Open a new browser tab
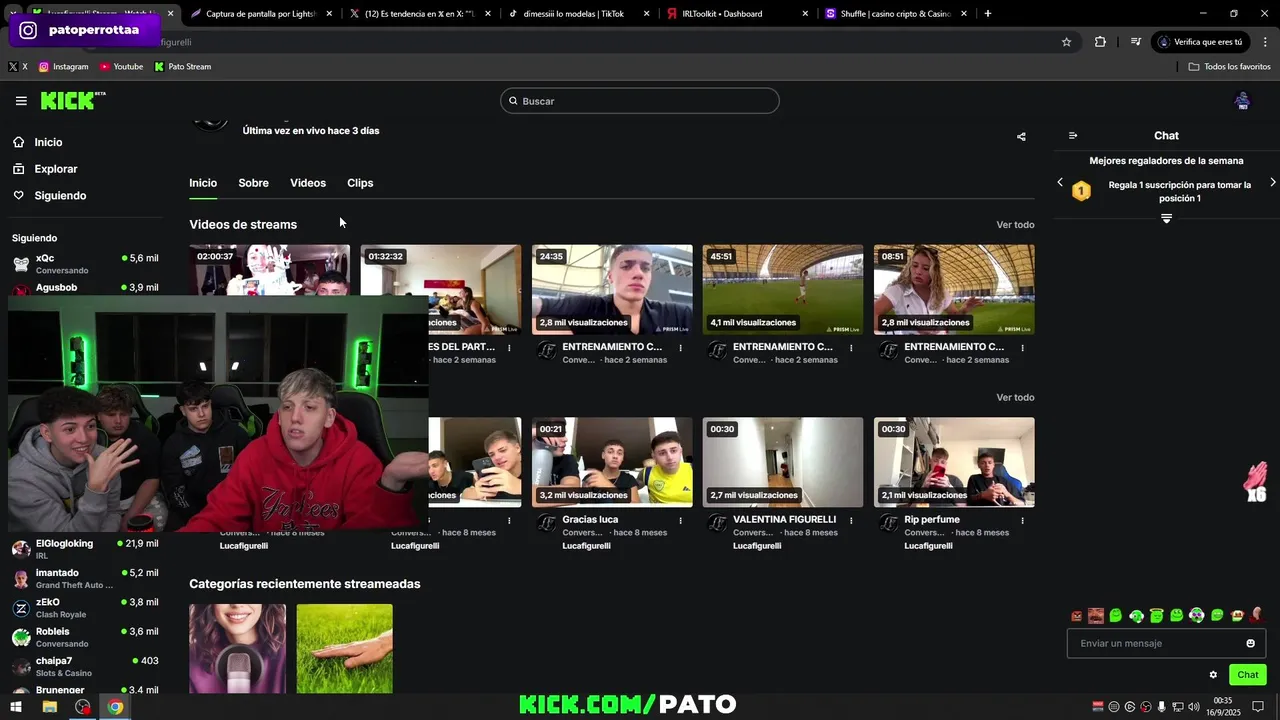Image resolution: width=1280 pixels, height=720 pixels. pos(988,14)
